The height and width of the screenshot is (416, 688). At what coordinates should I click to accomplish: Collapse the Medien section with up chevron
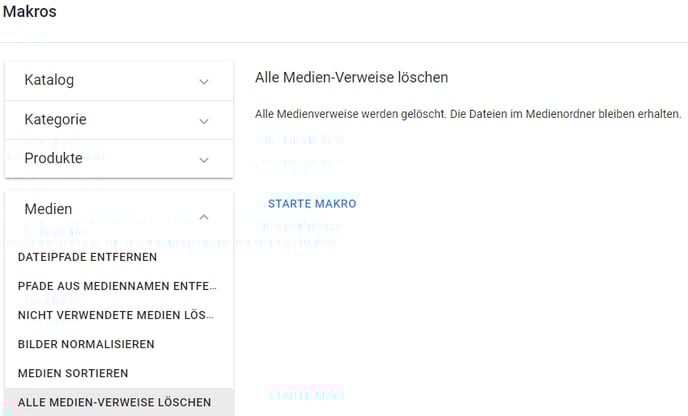pyautogui.click(x=204, y=216)
